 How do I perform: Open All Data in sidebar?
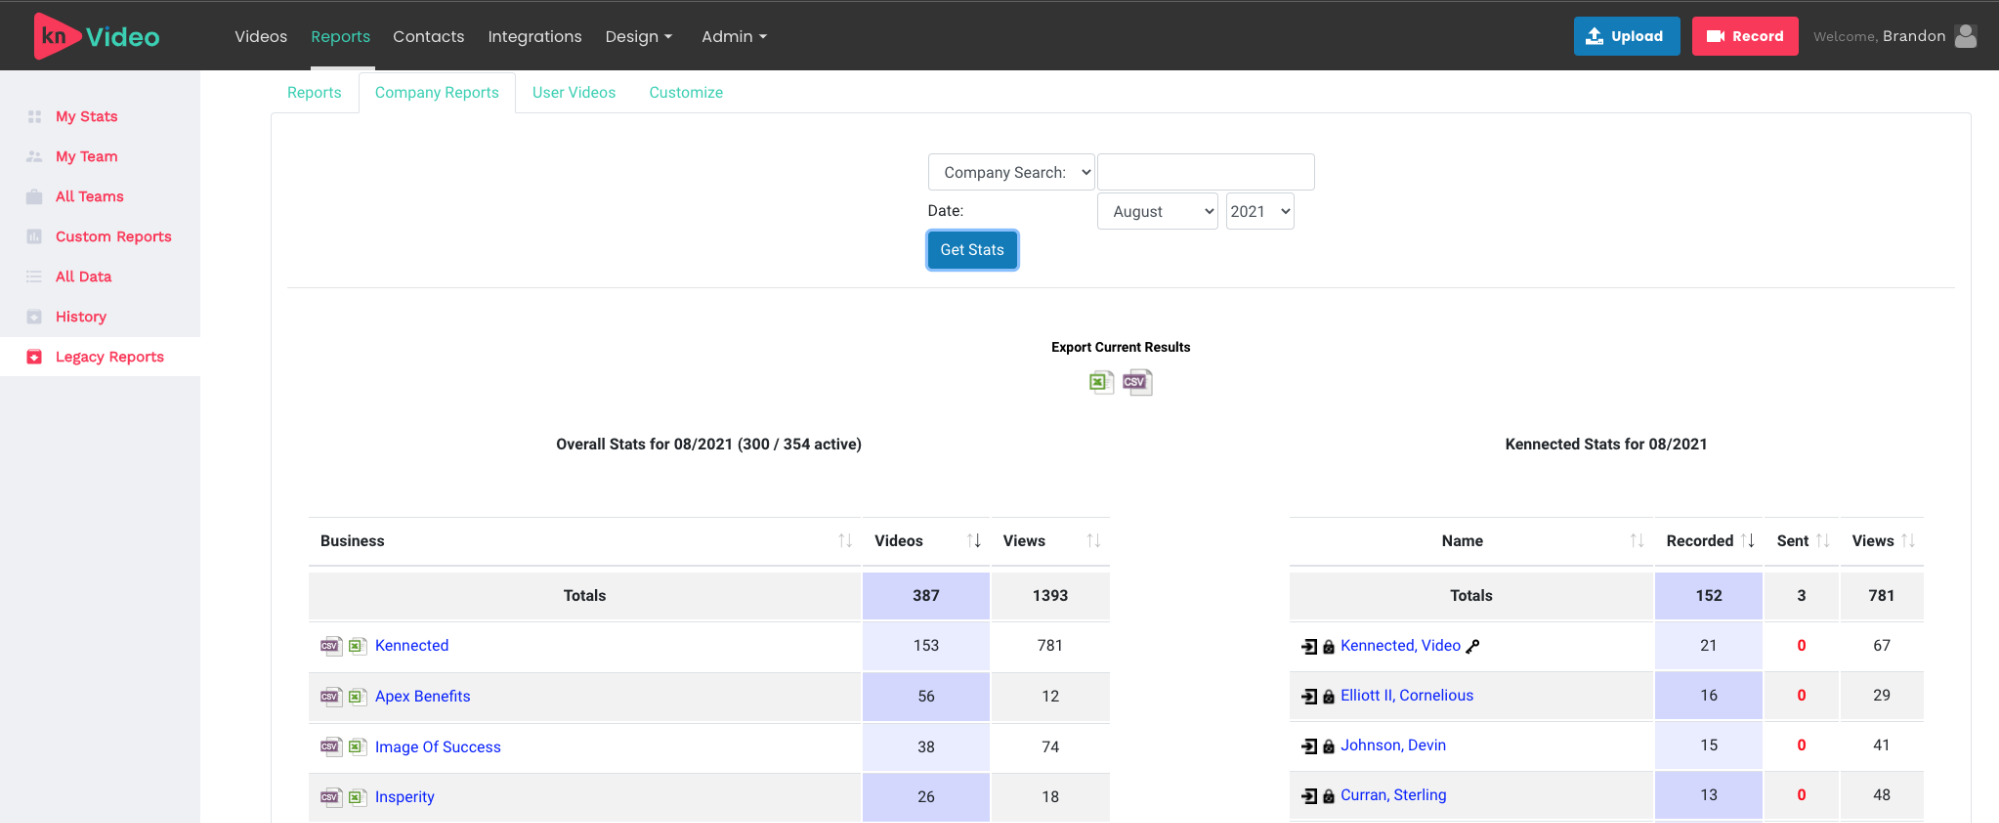pos(83,276)
